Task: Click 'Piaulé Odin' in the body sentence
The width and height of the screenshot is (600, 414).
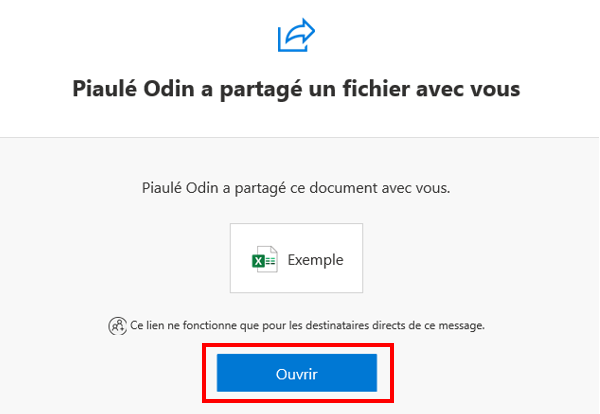Action: tap(180, 188)
